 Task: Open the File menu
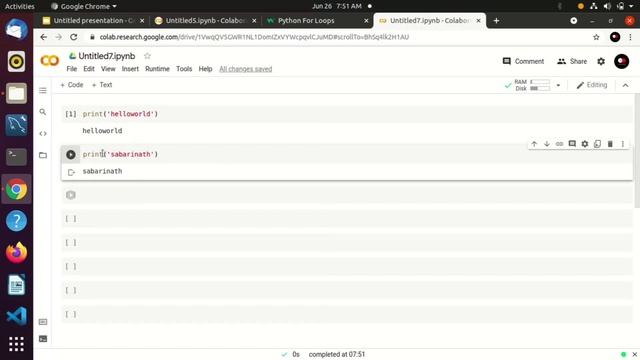(71, 69)
